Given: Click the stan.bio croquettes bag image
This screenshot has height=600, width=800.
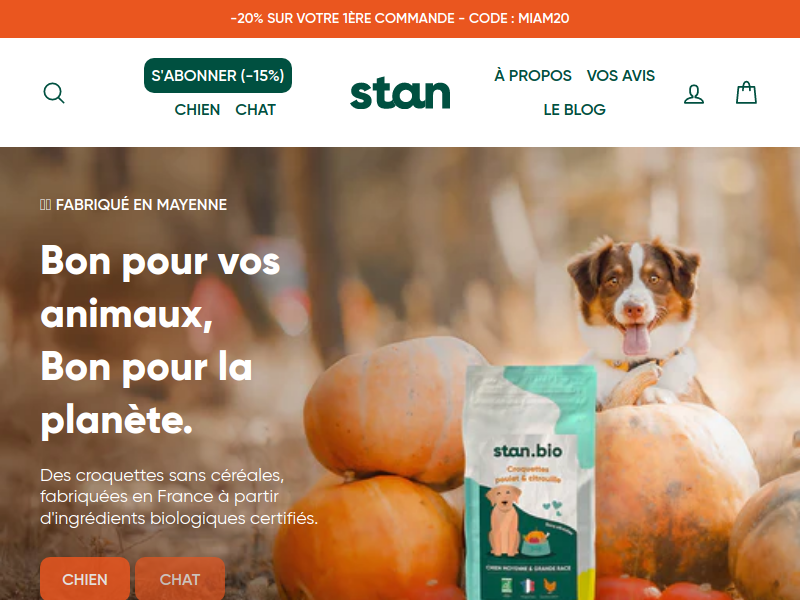Looking at the screenshot, I should click(x=531, y=483).
